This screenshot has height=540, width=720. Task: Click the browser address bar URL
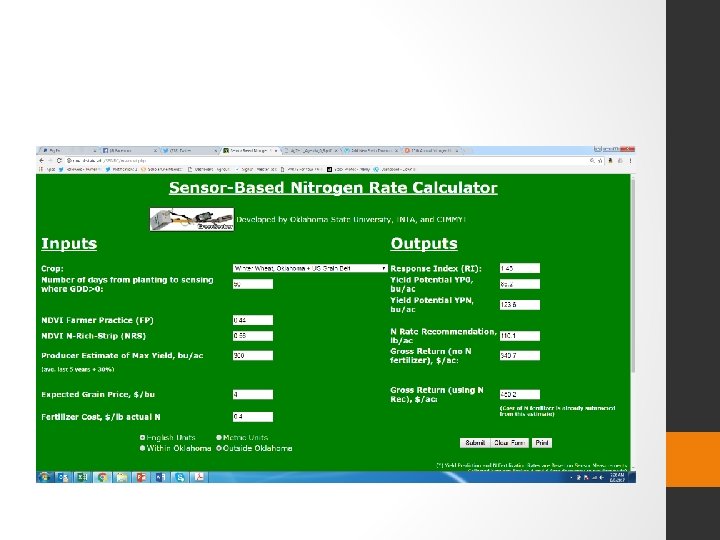pos(107,160)
